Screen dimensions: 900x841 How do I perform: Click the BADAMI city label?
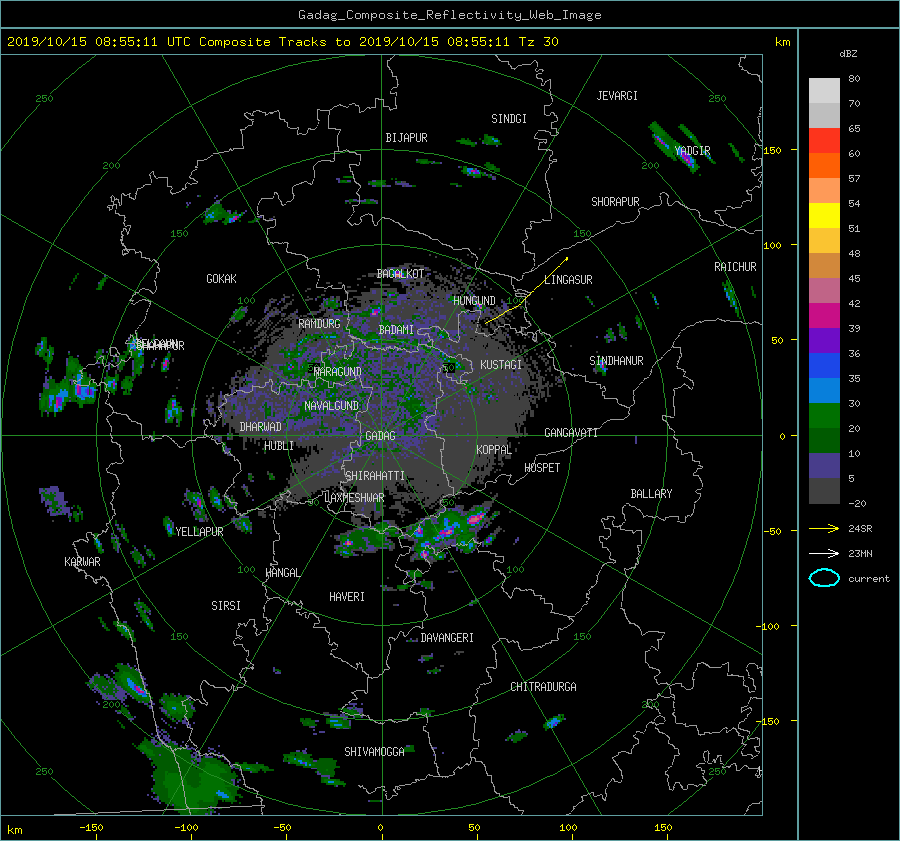click(x=396, y=330)
